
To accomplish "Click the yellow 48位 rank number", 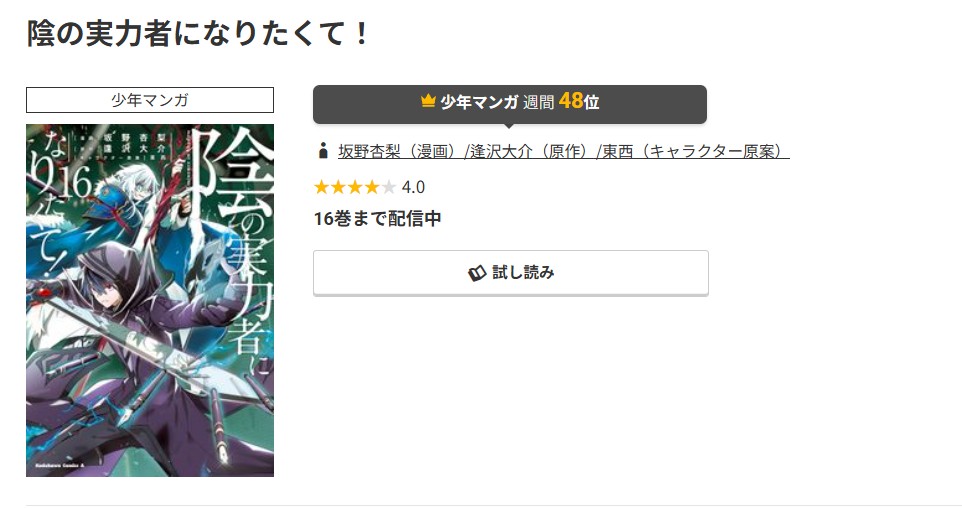I will click(x=579, y=101).
